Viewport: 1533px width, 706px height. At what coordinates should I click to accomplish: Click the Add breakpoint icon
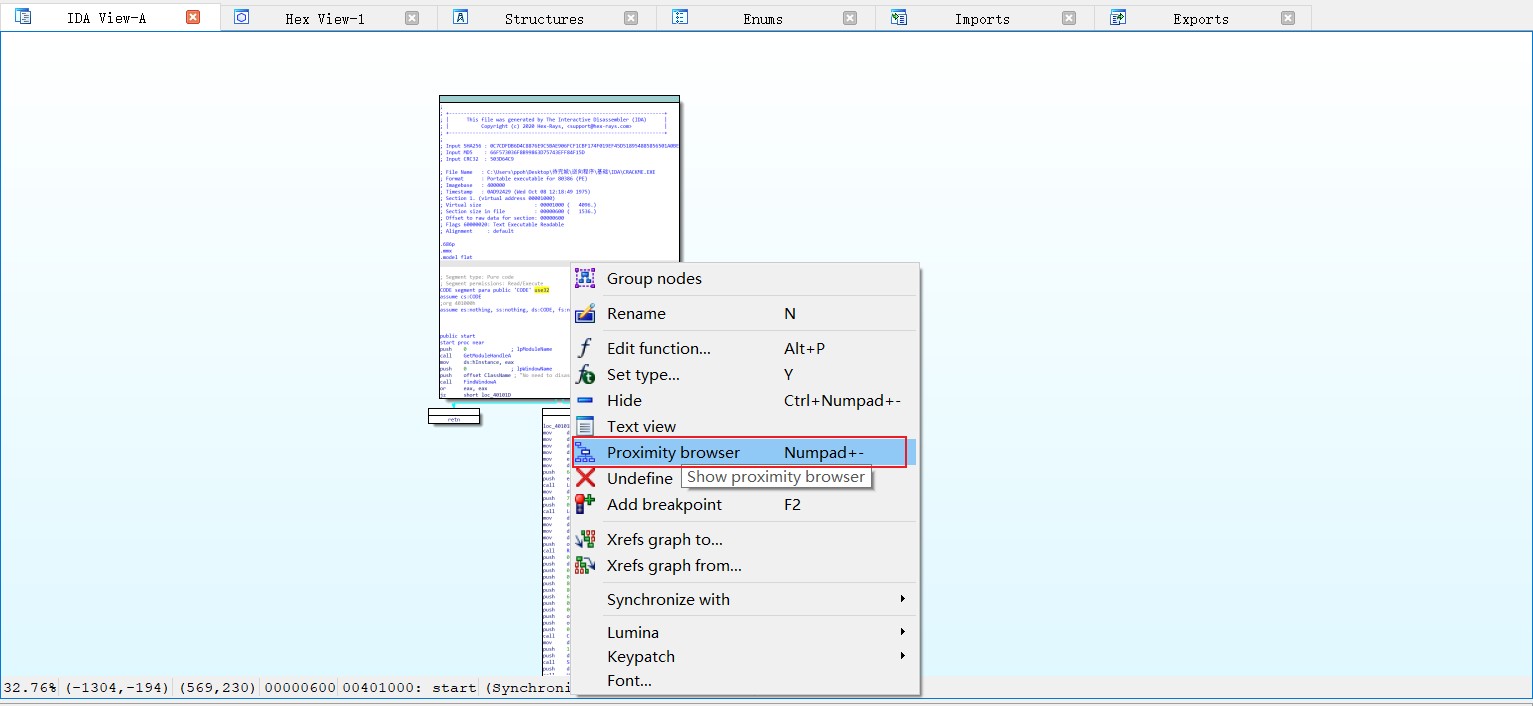[585, 505]
